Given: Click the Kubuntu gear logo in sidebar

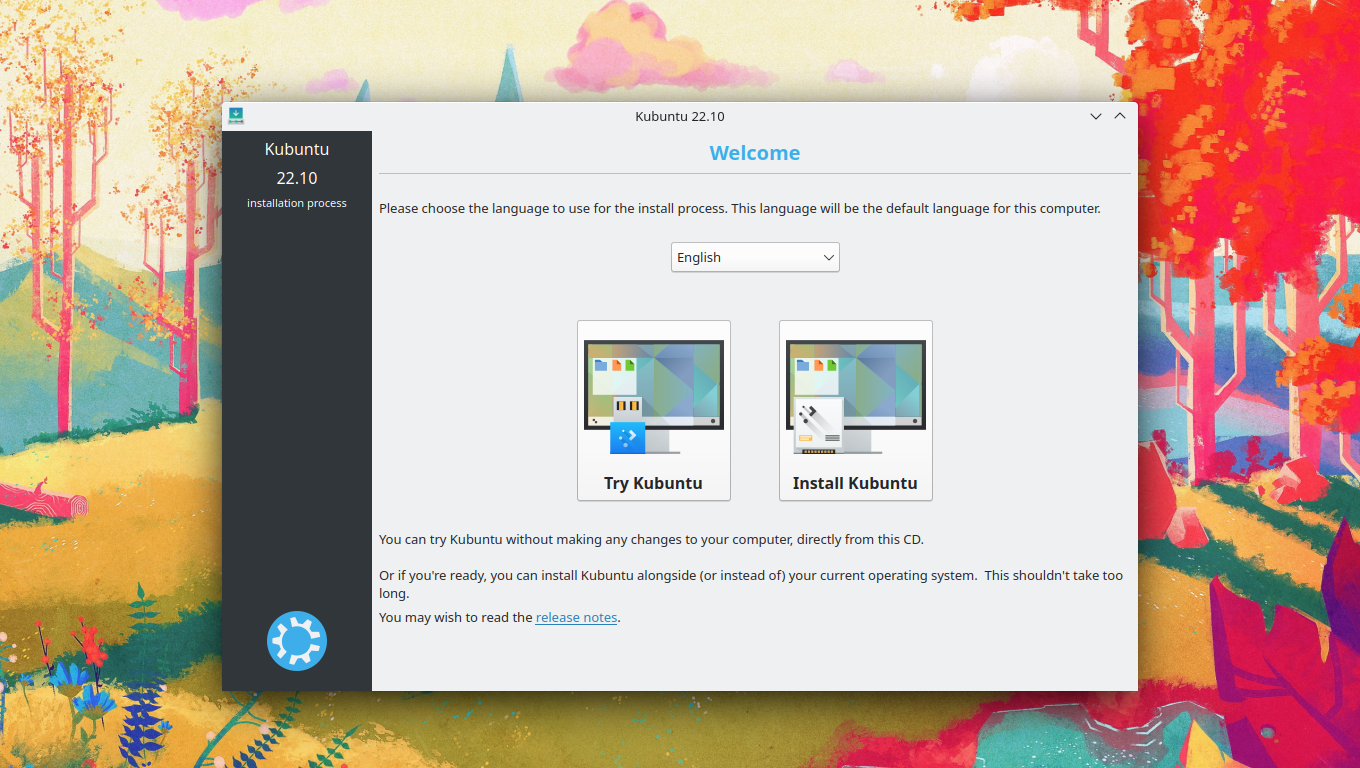Looking at the screenshot, I should tap(297, 641).
